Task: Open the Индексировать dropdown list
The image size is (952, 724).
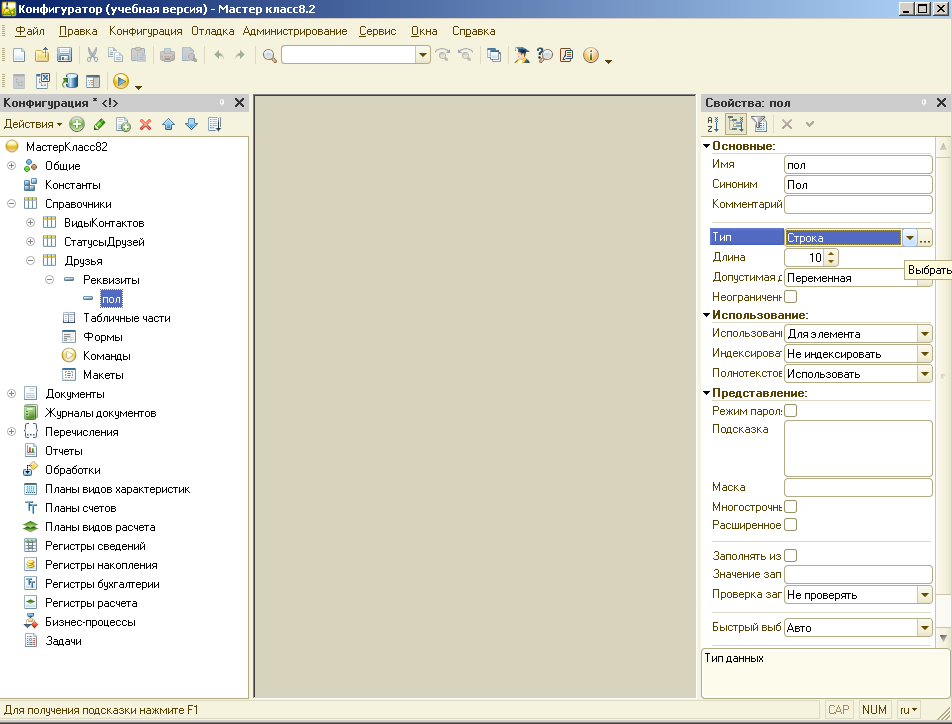Action: tap(924, 354)
